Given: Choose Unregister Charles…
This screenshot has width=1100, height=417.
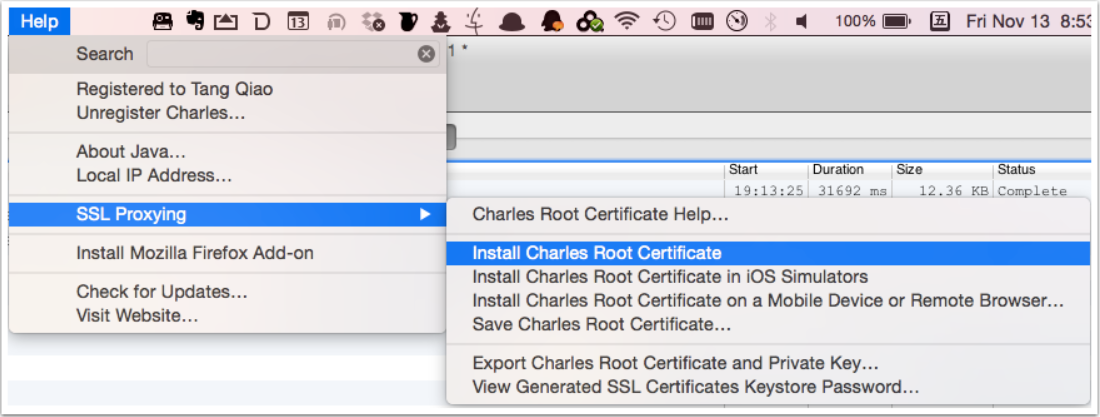Looking at the screenshot, I should click(161, 112).
